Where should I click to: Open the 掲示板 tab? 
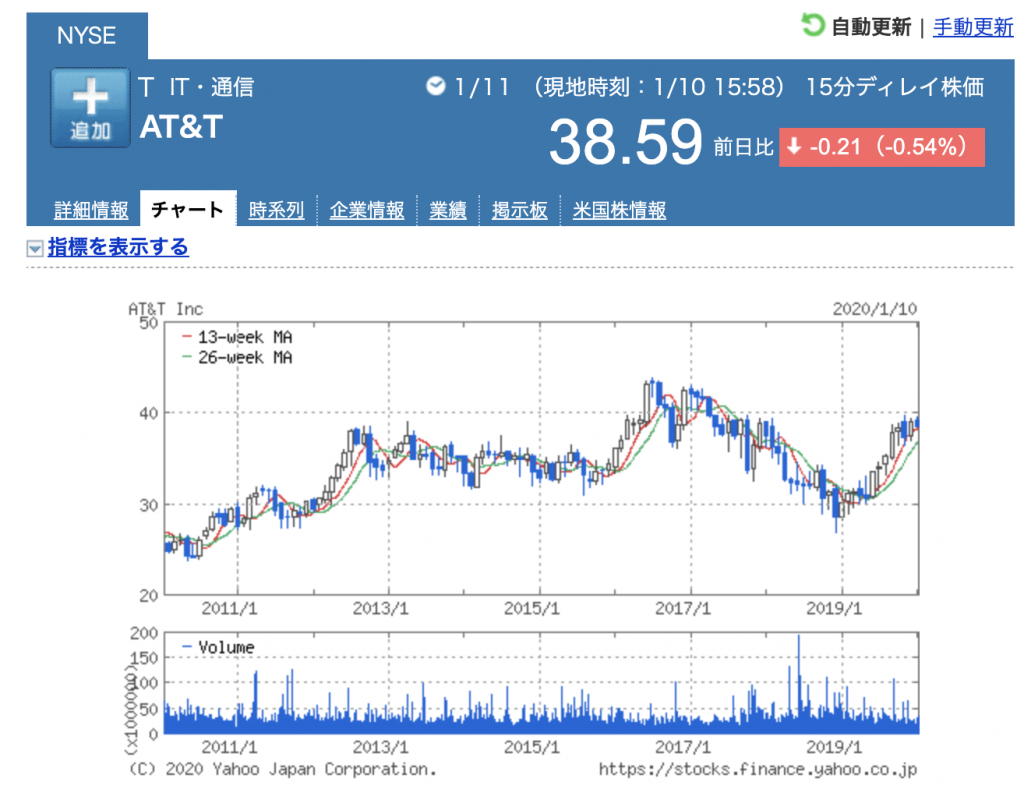(520, 210)
